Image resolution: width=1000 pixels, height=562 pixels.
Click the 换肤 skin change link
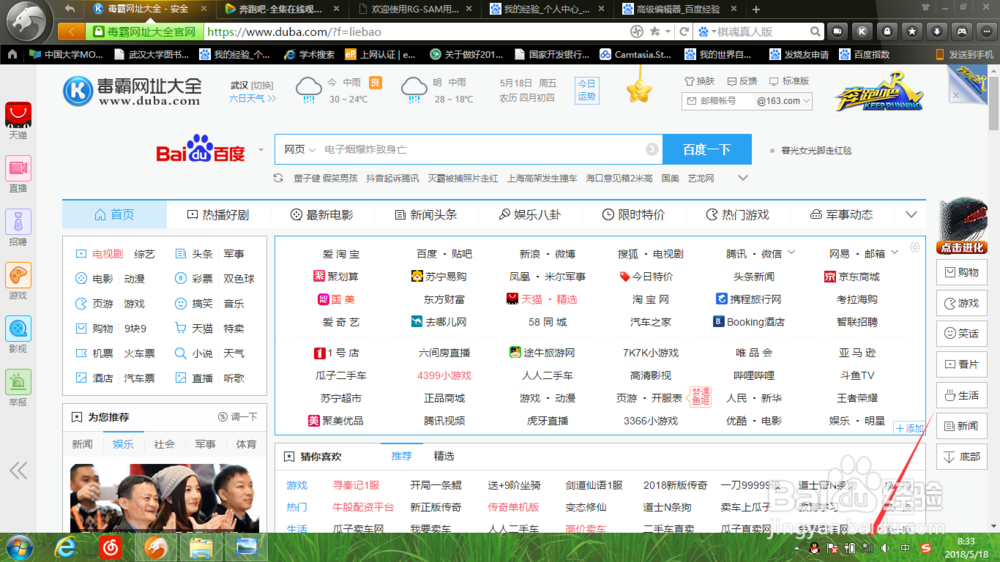coord(699,81)
